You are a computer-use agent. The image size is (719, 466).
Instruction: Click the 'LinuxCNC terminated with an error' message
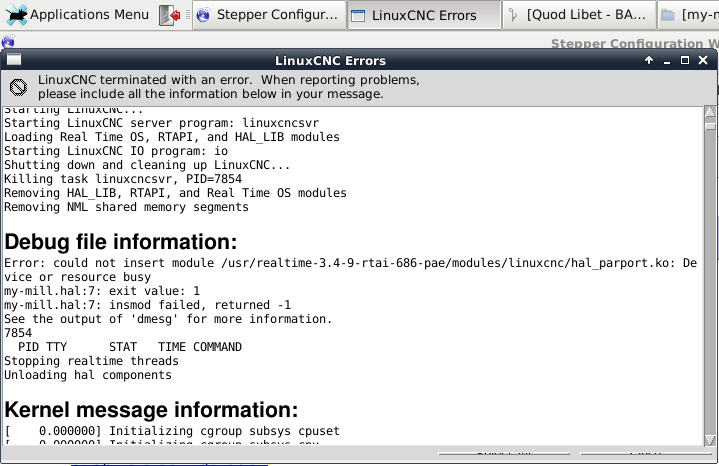pos(228,87)
